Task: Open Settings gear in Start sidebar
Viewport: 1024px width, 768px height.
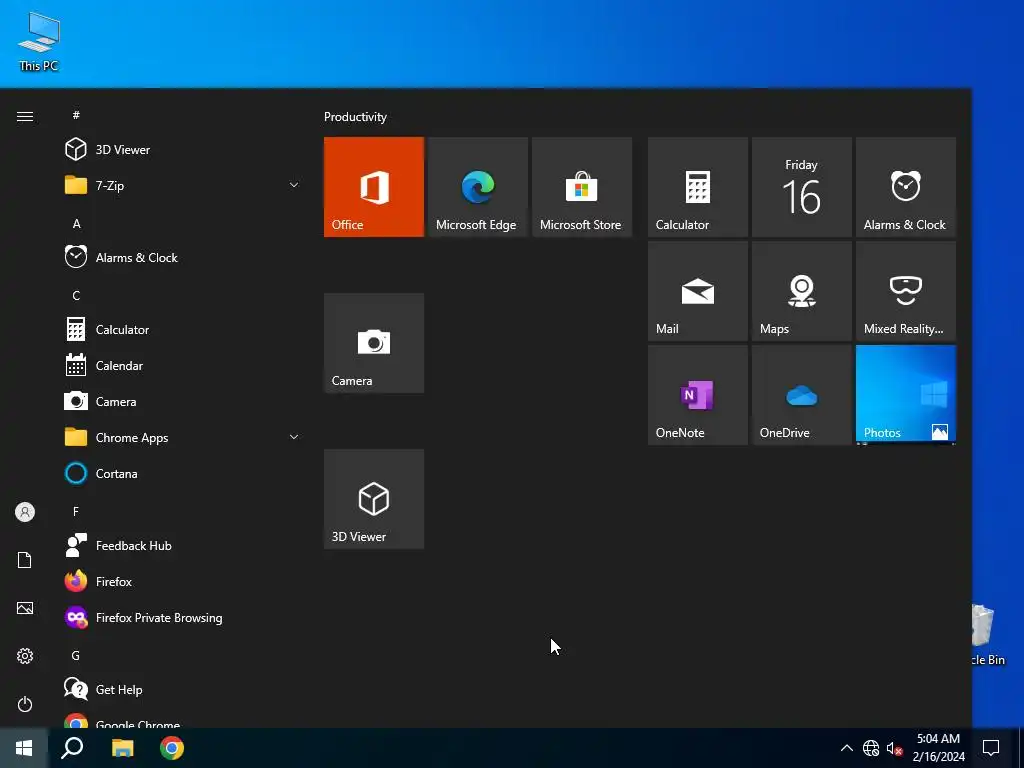Action: (x=25, y=656)
